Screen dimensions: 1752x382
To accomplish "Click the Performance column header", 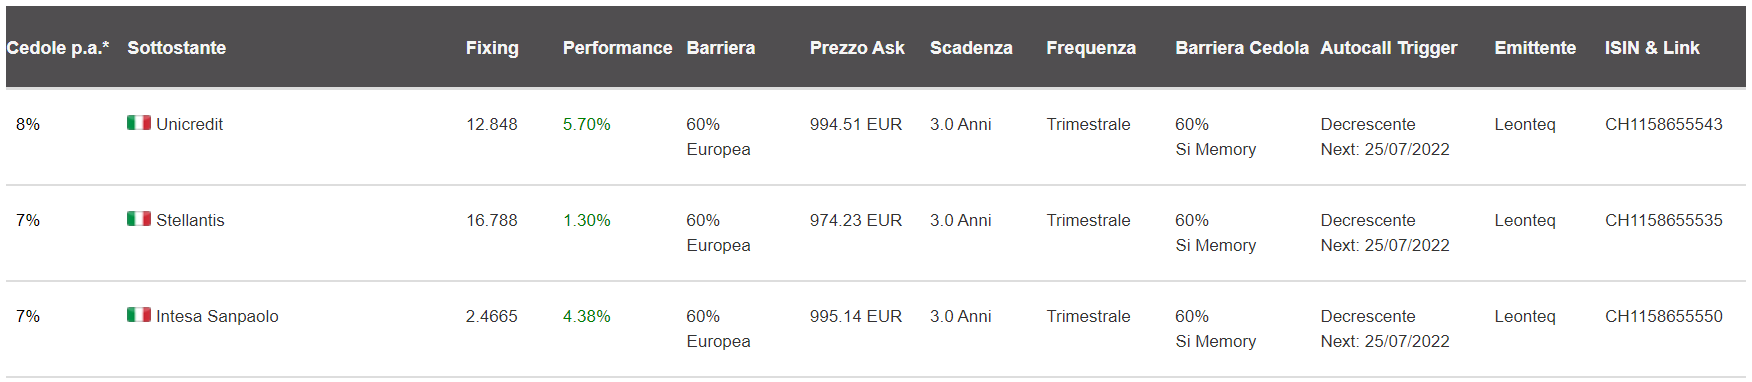I will pos(617,48).
